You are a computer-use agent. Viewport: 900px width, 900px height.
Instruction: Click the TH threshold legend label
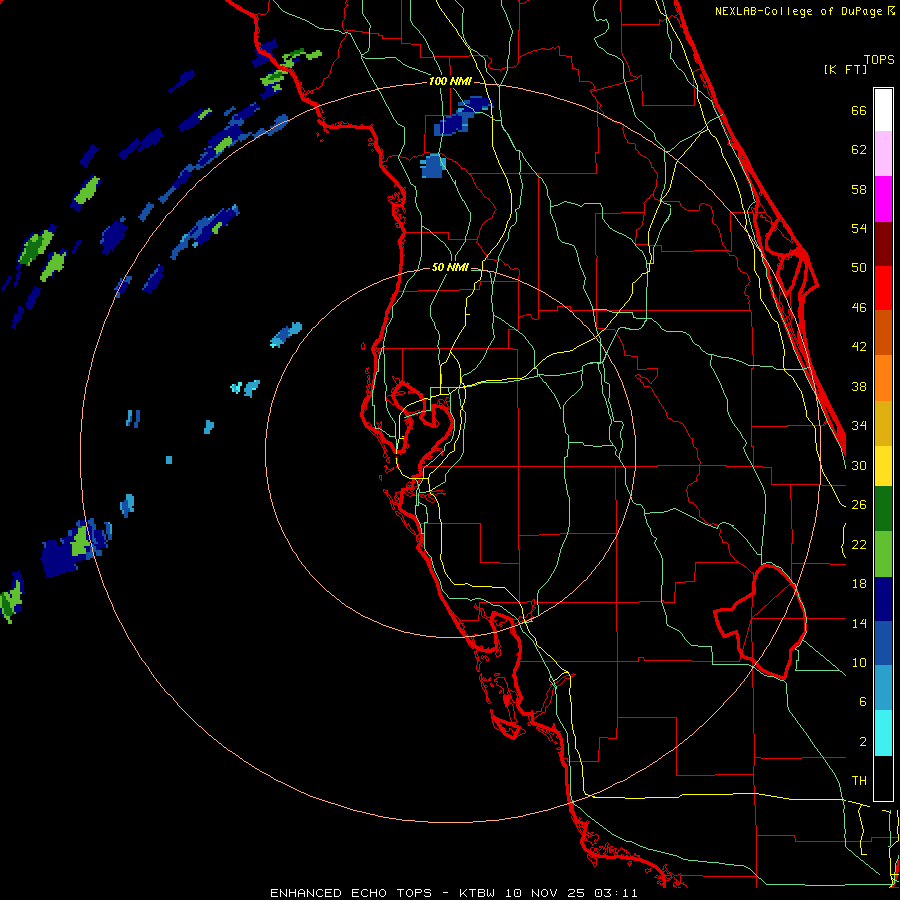click(859, 781)
